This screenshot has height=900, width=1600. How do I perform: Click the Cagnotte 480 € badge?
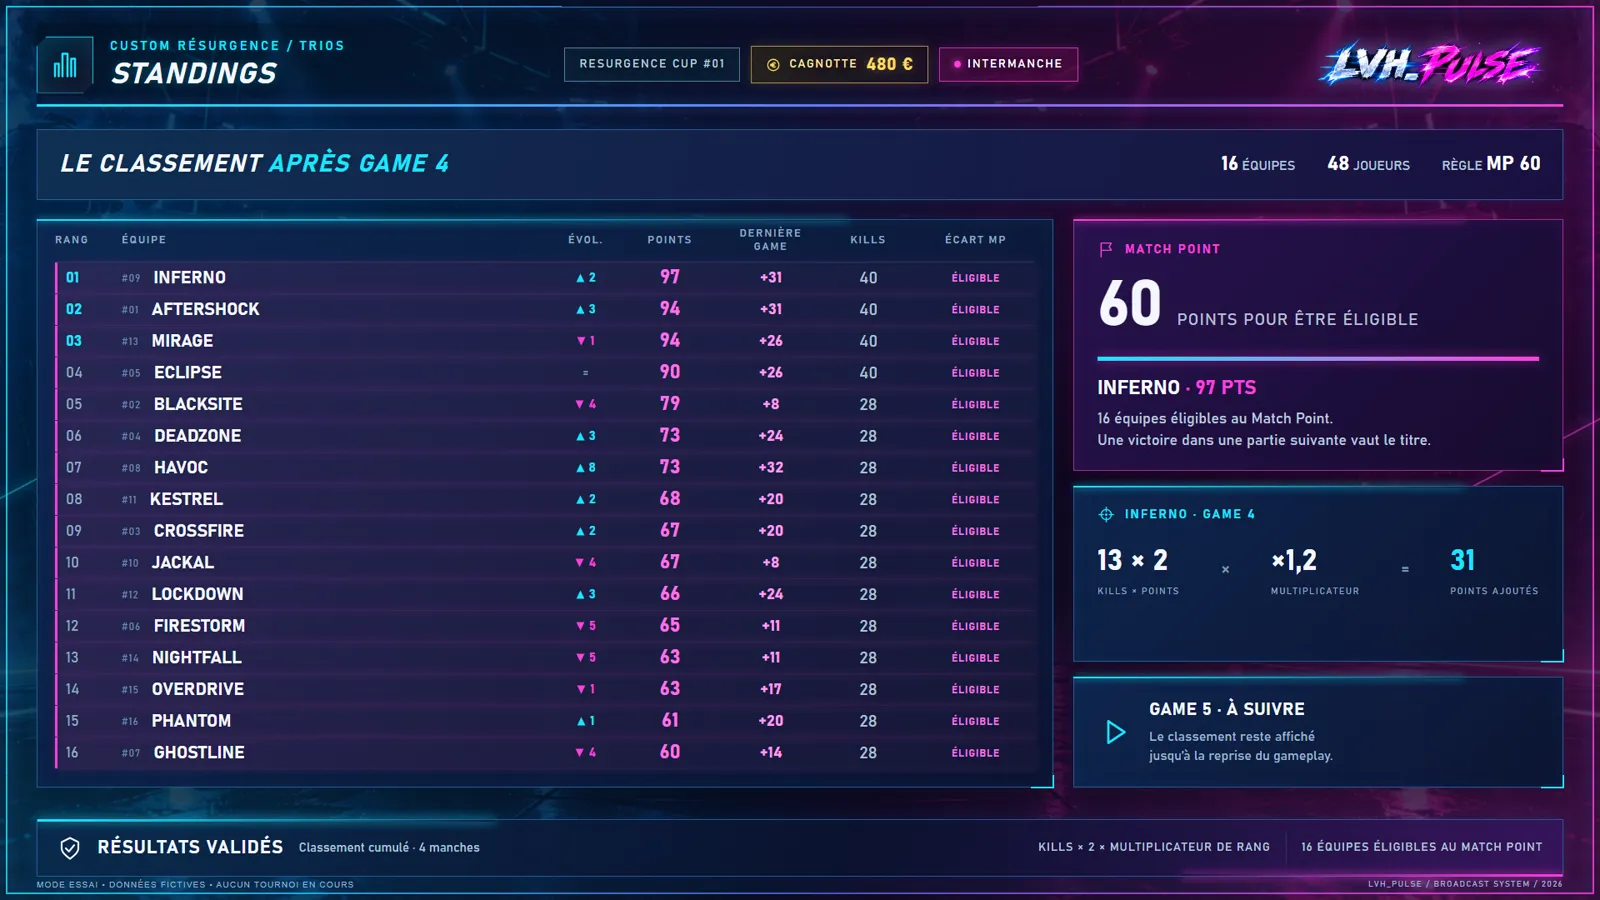pos(839,64)
